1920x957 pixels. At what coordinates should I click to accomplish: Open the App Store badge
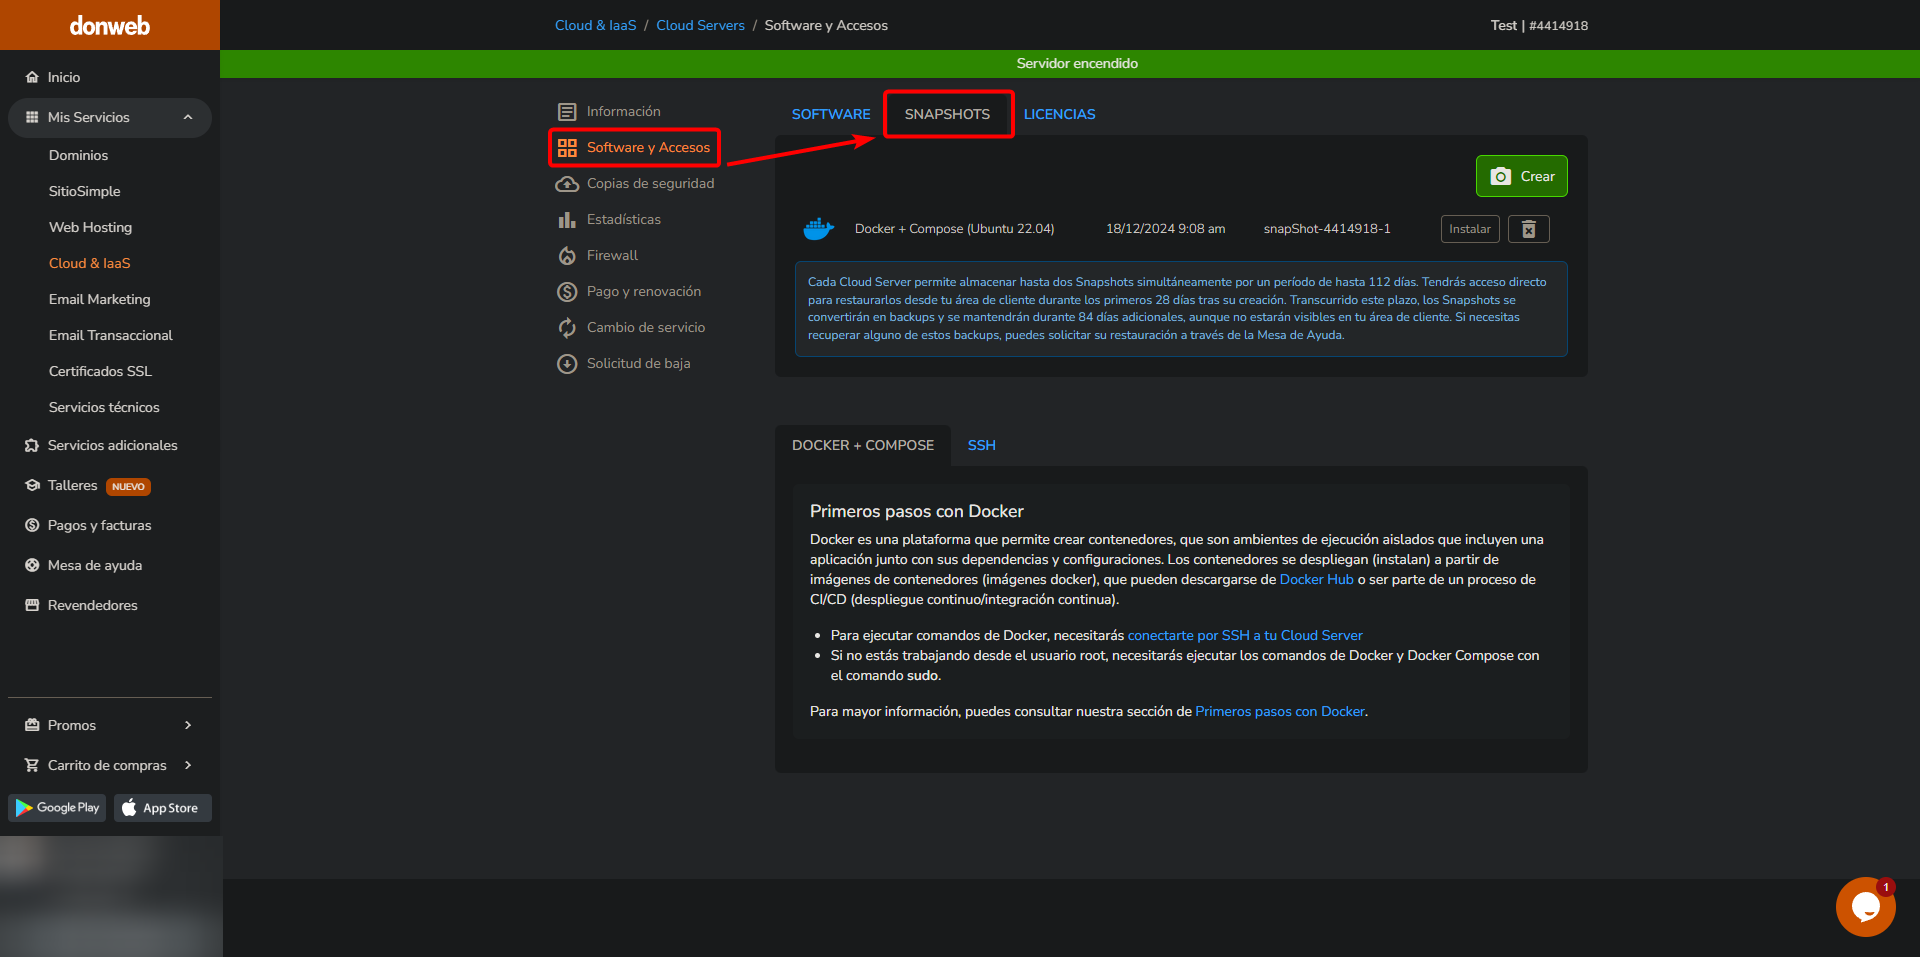pos(163,808)
